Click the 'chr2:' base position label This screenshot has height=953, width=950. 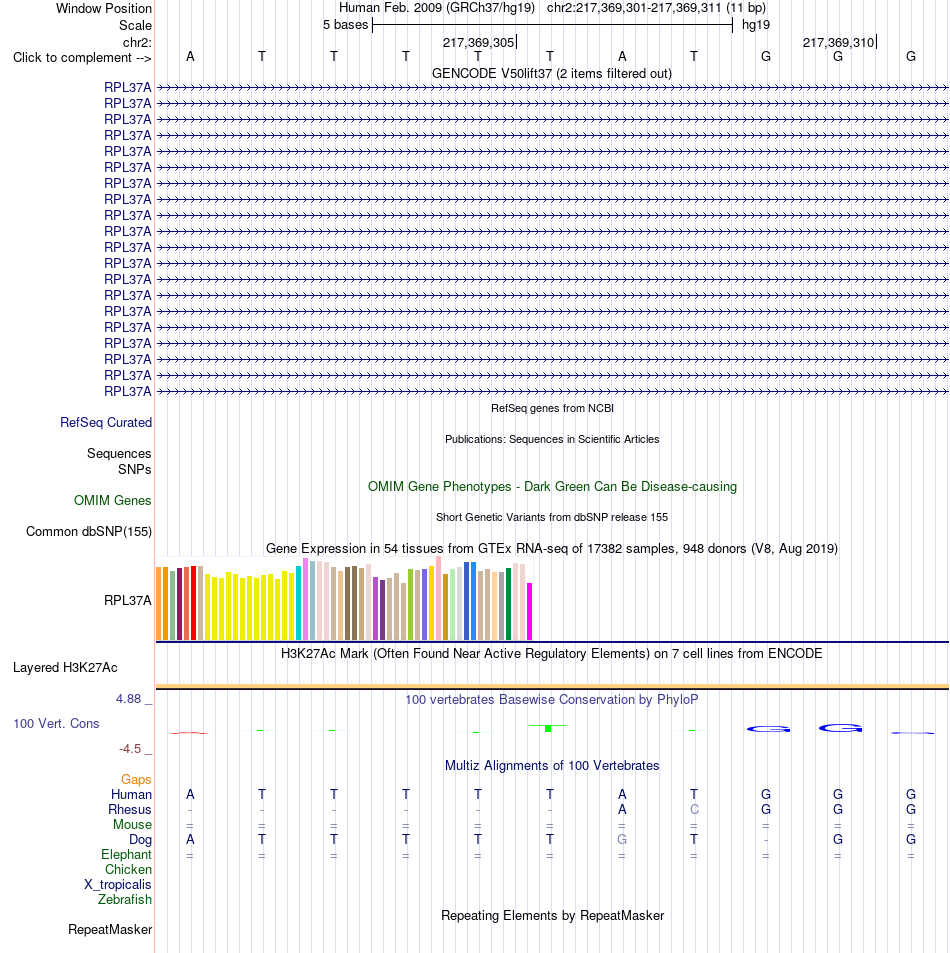[137, 43]
